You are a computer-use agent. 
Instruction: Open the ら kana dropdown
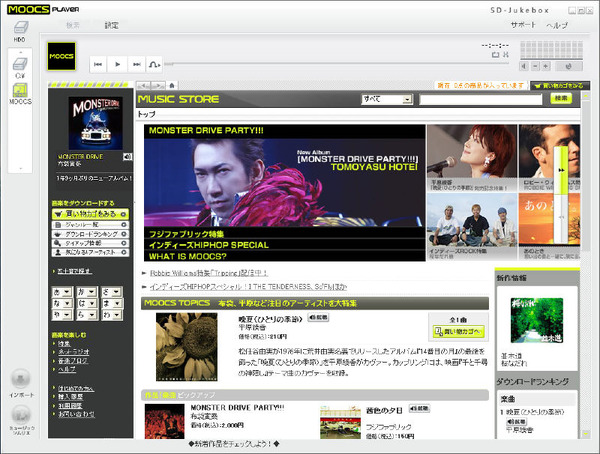coord(87,315)
